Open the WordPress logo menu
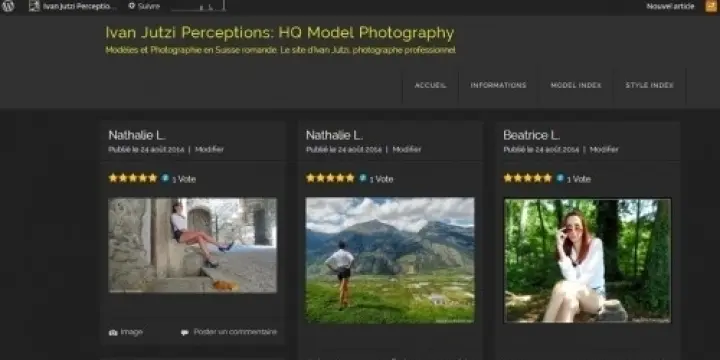720x360 pixels. (x=8, y=6)
